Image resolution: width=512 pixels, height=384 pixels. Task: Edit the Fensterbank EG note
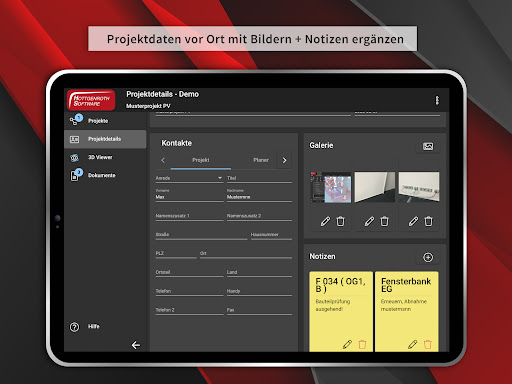(413, 344)
